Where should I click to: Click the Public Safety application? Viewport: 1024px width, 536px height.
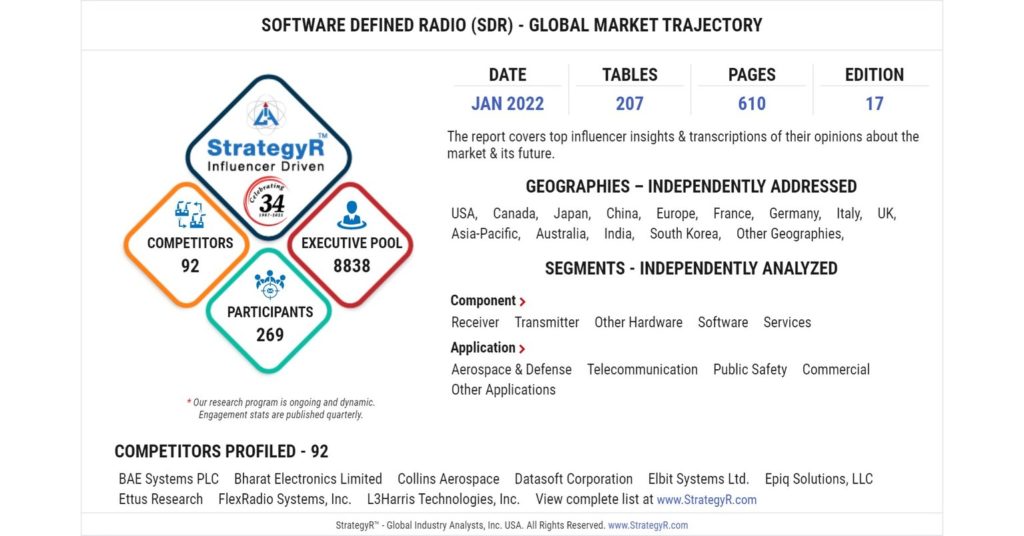(x=750, y=370)
